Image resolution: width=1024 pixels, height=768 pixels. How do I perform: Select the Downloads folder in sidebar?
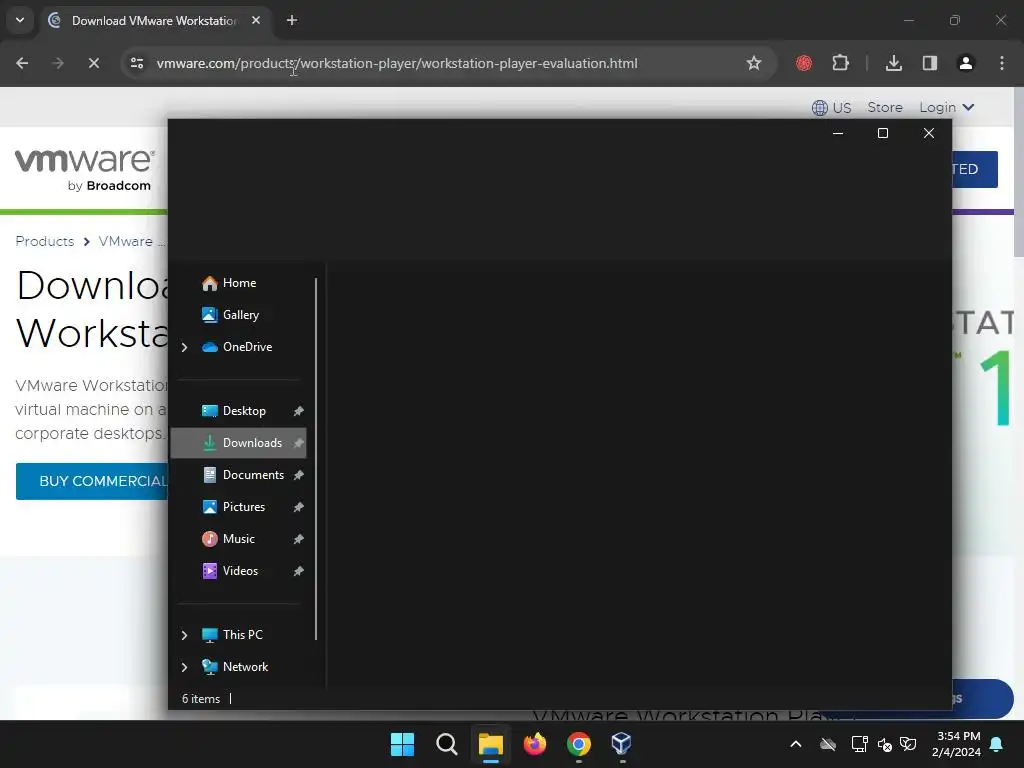point(238,443)
